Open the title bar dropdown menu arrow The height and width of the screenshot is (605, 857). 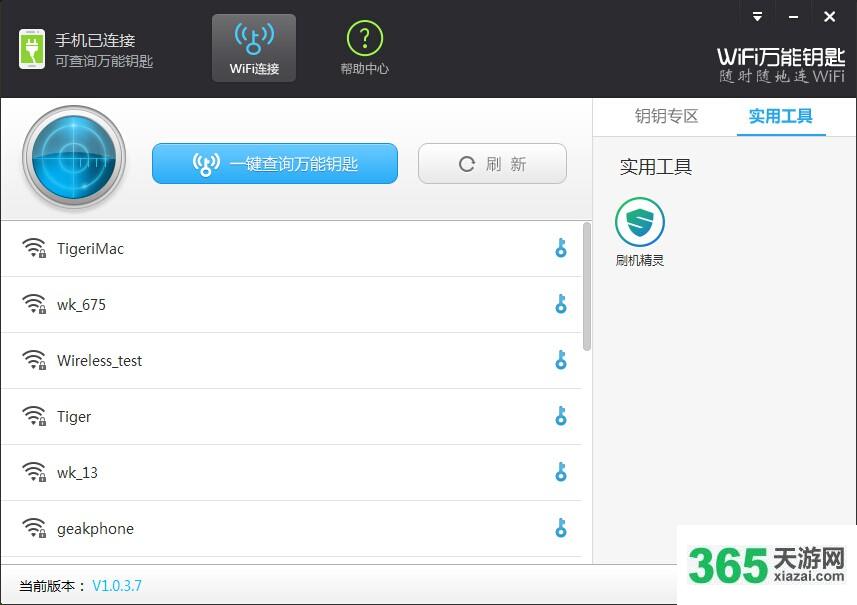point(757,16)
